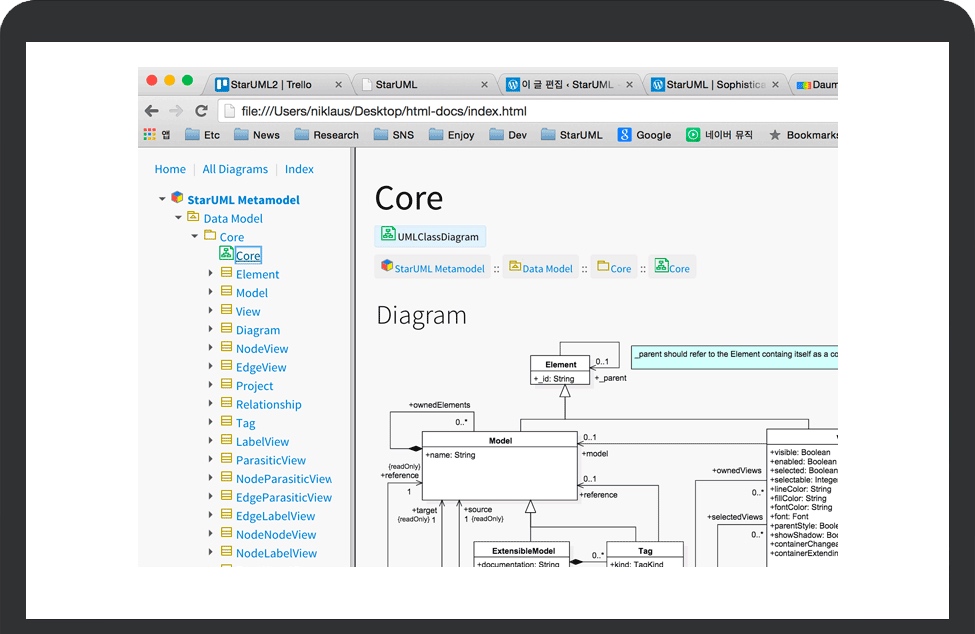The height and width of the screenshot is (634, 975).
Task: Open the All Diagrams link
Action: tap(235, 169)
